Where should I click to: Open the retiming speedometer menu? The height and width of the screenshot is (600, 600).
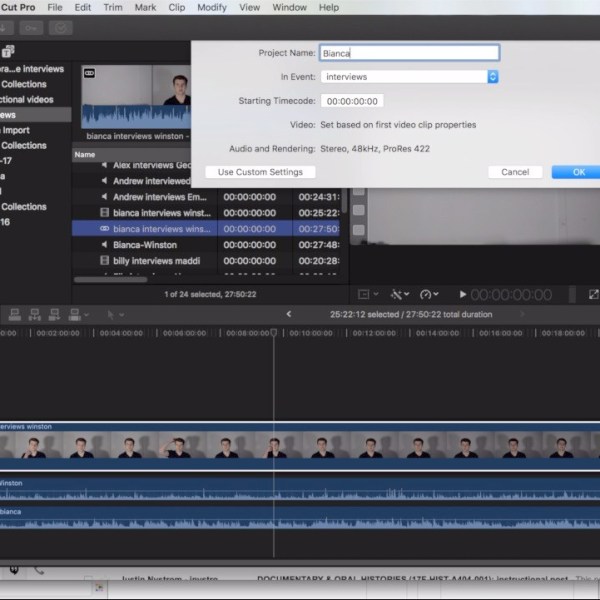point(429,295)
